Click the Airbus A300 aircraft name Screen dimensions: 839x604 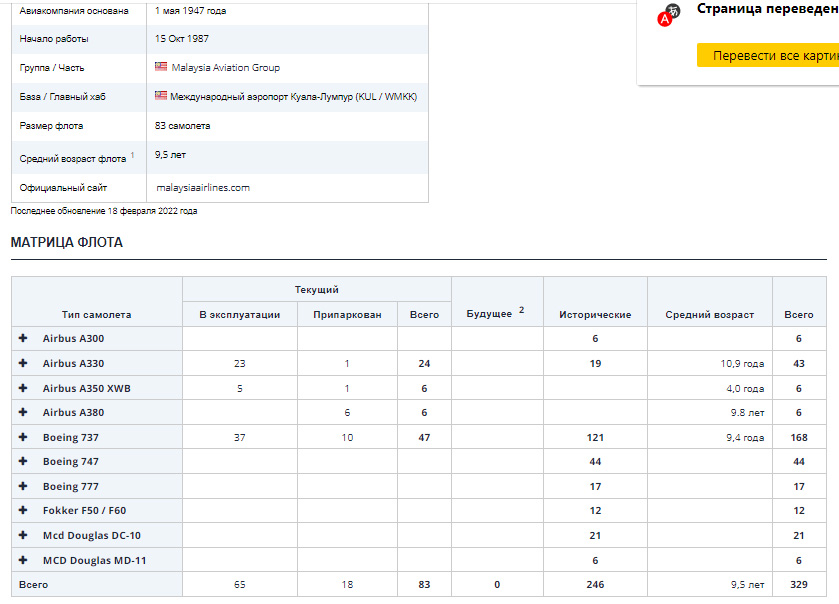click(x=73, y=339)
